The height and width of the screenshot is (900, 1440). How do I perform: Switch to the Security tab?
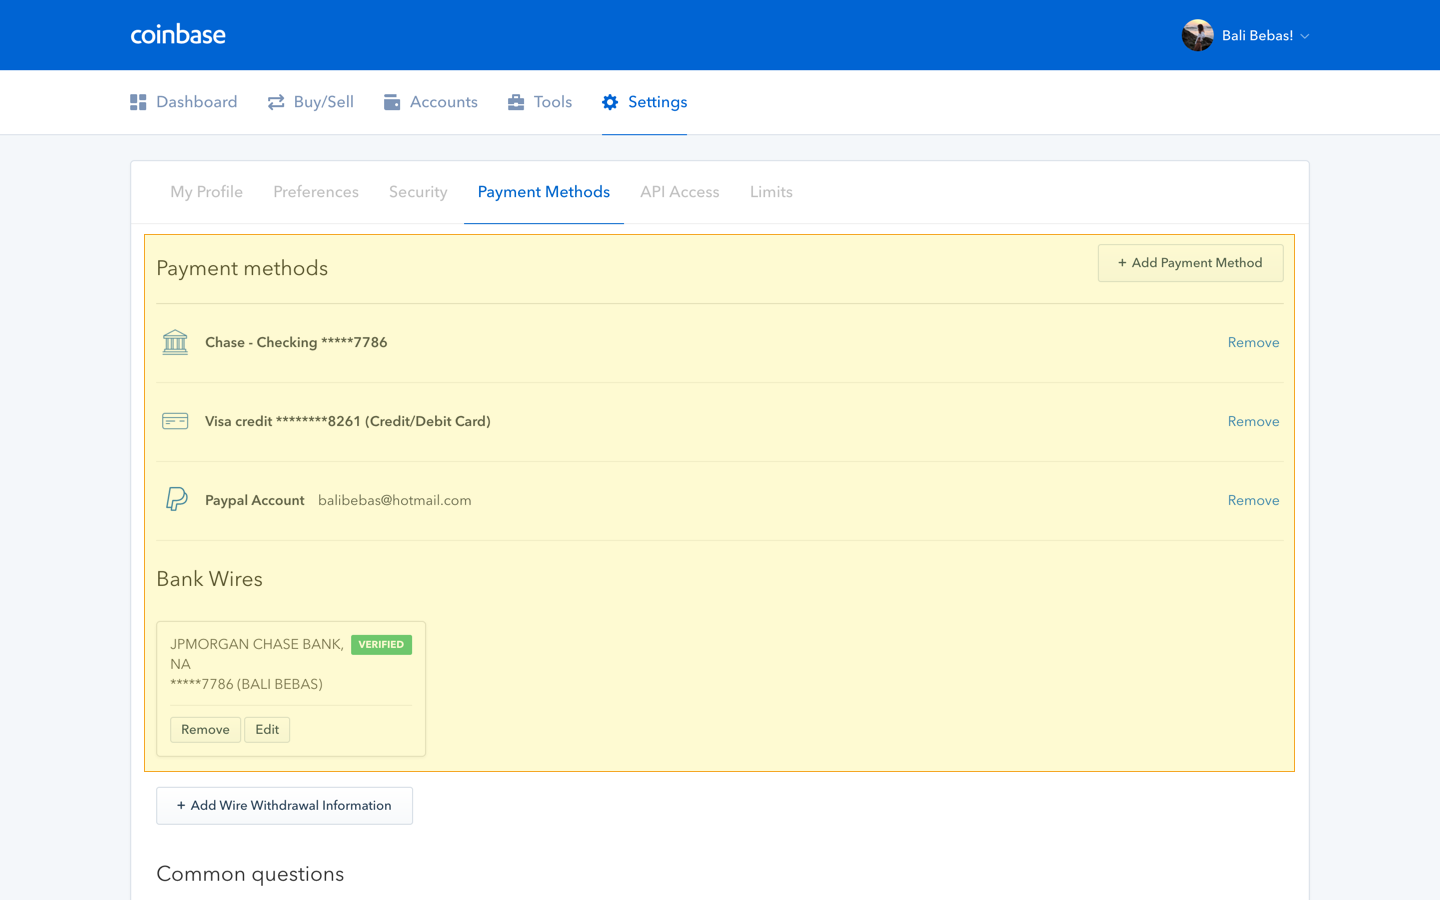tap(418, 192)
